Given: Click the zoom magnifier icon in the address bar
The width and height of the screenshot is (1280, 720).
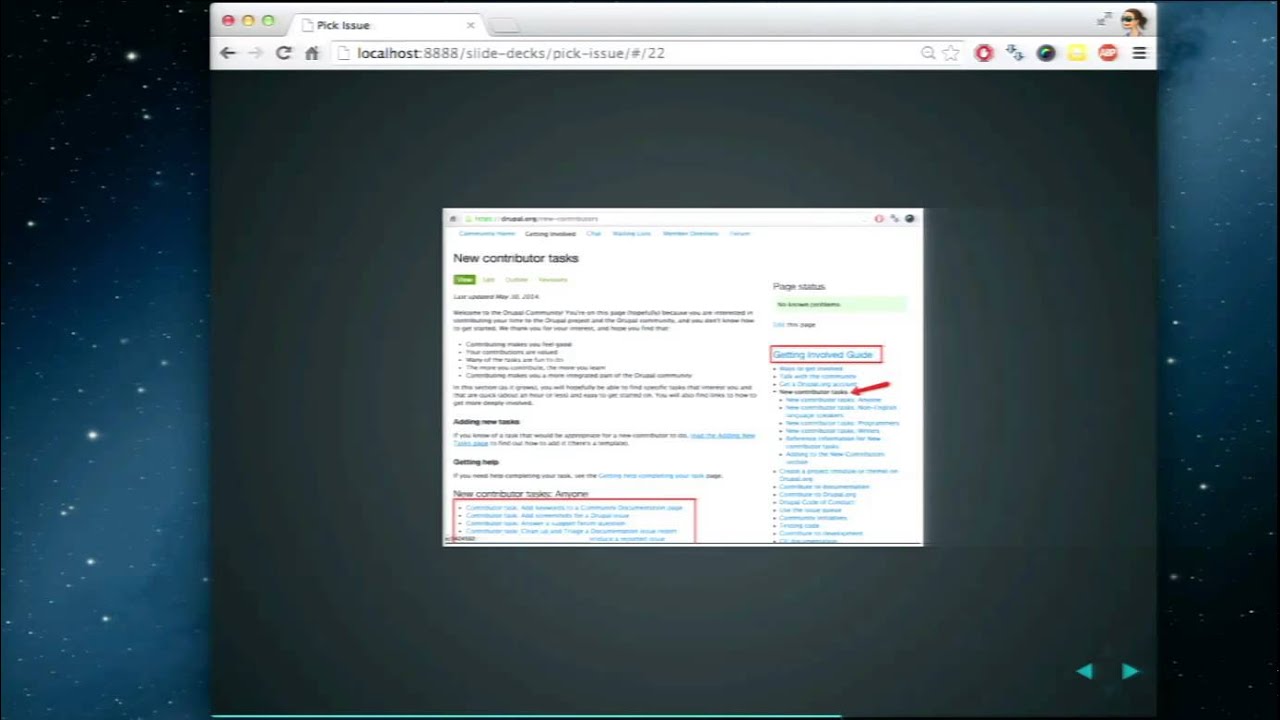Looking at the screenshot, I should 928,53.
